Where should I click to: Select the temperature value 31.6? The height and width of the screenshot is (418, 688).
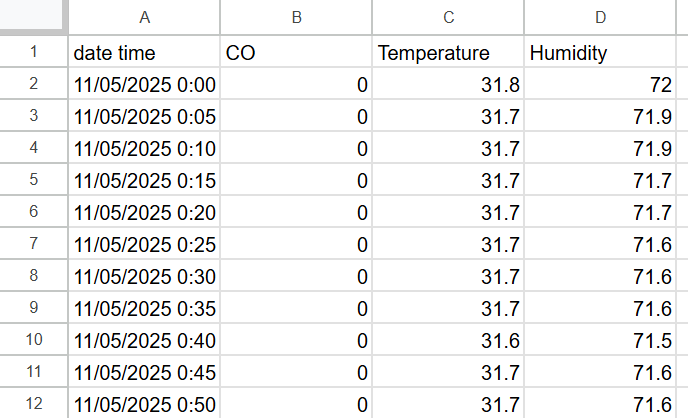pyautogui.click(x=448, y=341)
